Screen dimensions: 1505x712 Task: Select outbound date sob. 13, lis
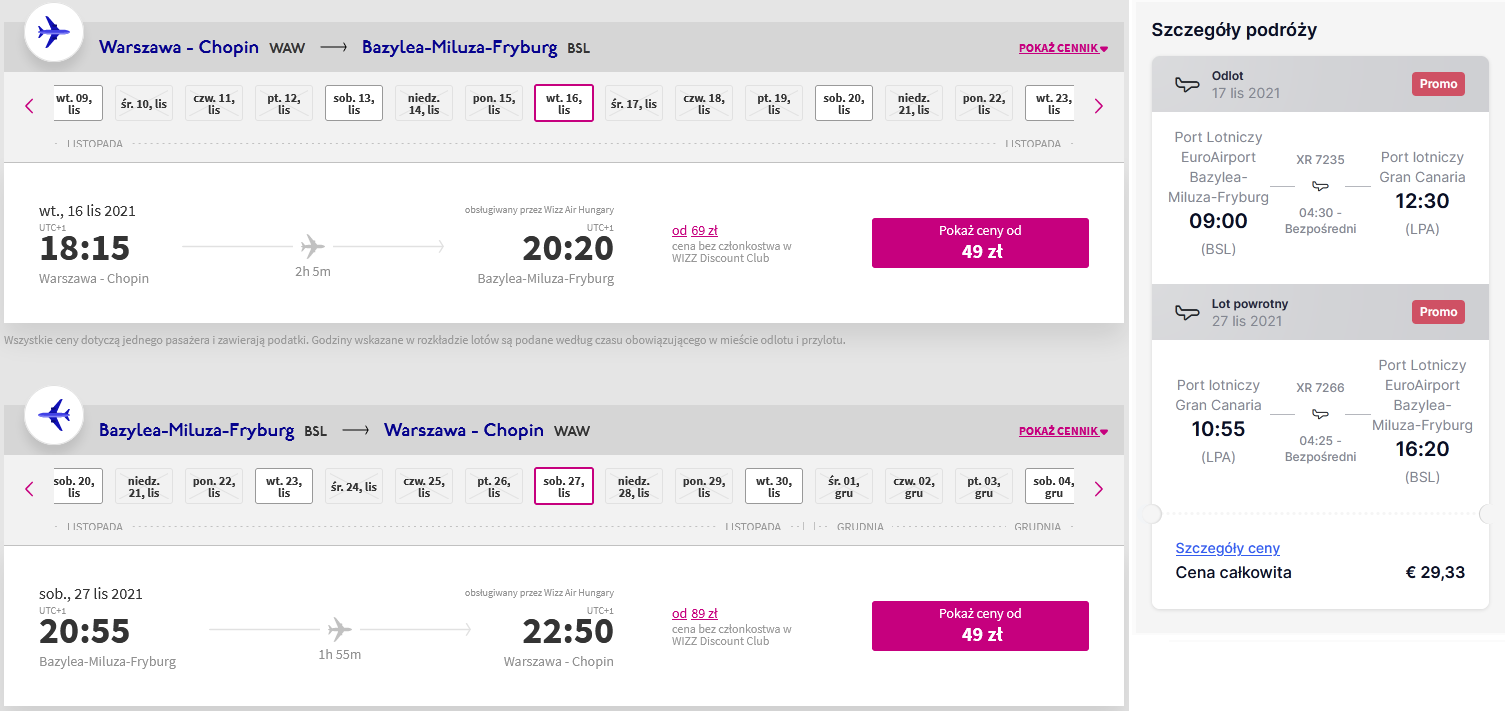click(354, 103)
